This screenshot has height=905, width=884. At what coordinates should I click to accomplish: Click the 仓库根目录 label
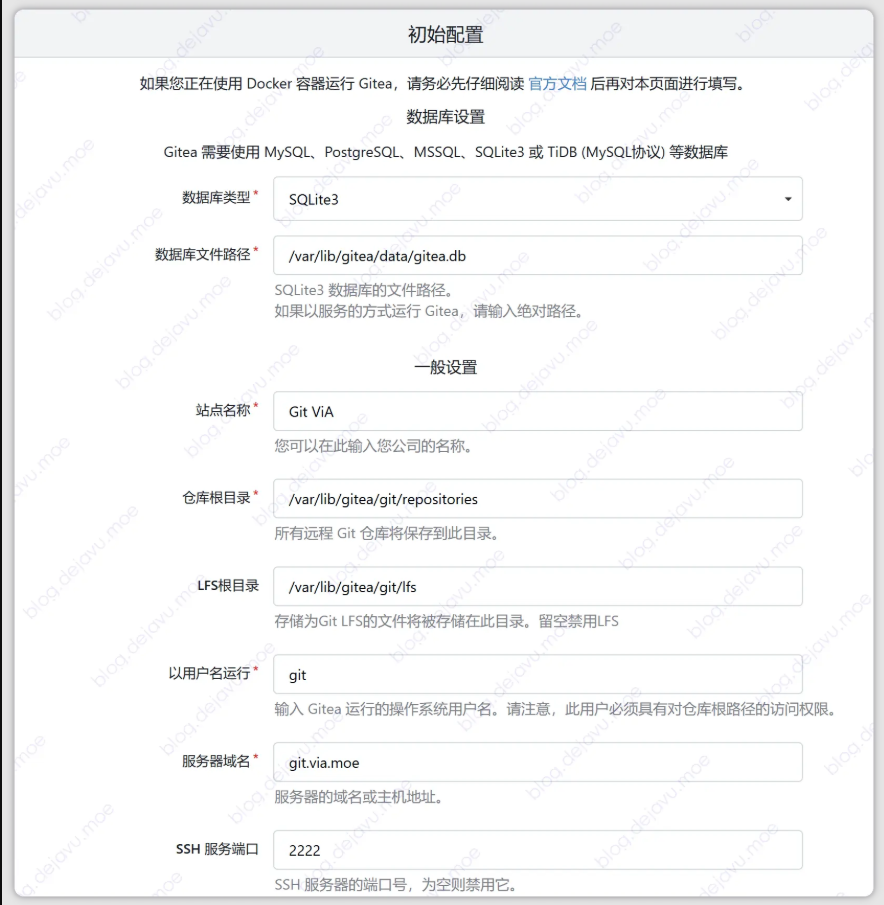click(215, 497)
